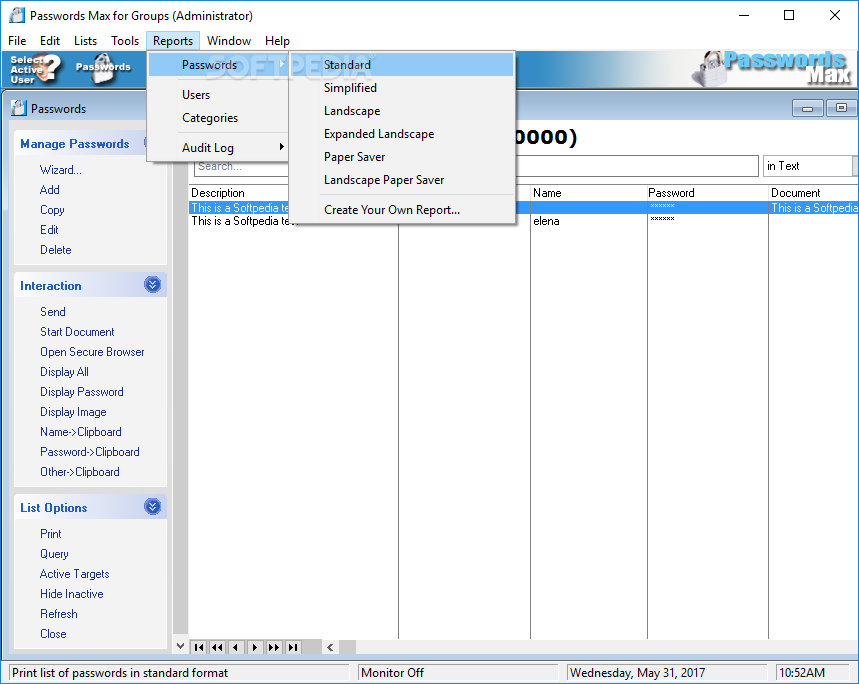Viewport: 859px width, 684px height.
Task: Click Edit under Manage Passwords
Action: (x=49, y=230)
